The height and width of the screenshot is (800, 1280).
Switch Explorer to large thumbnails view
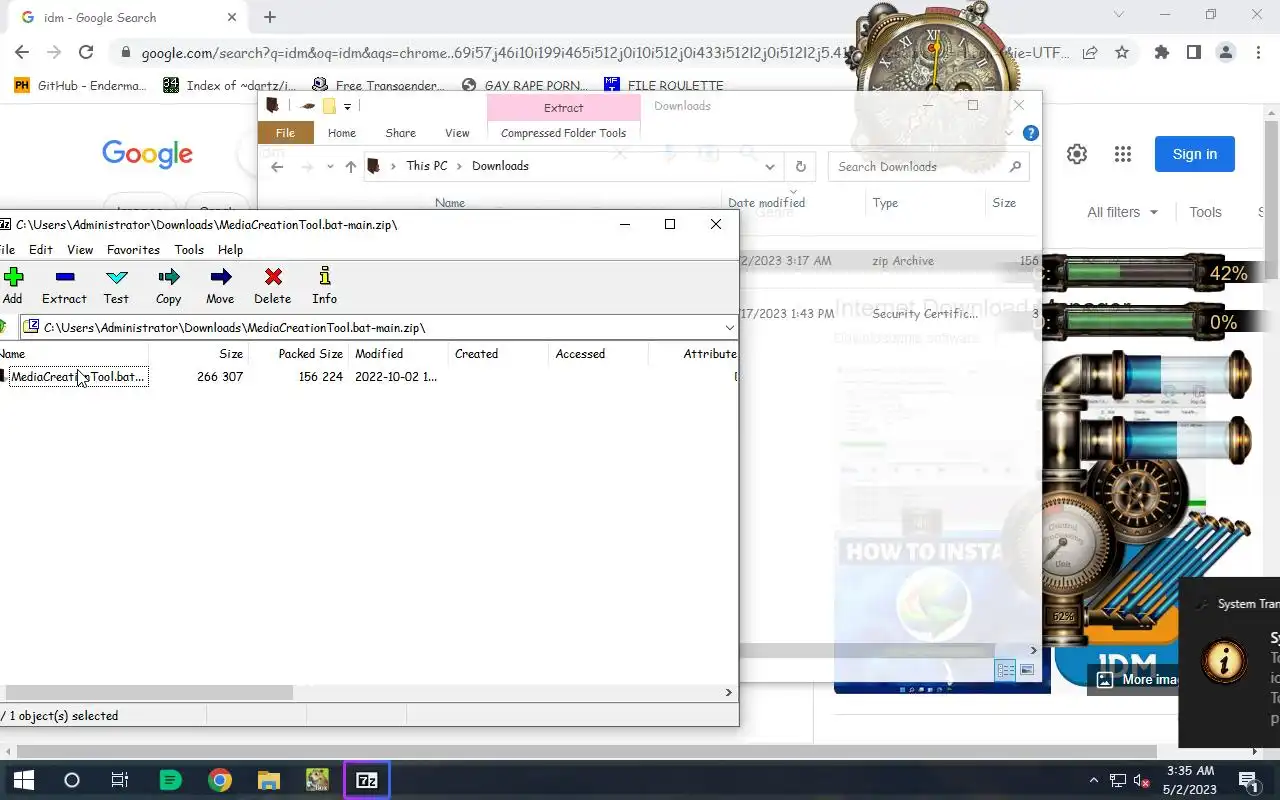[x=1027, y=670]
